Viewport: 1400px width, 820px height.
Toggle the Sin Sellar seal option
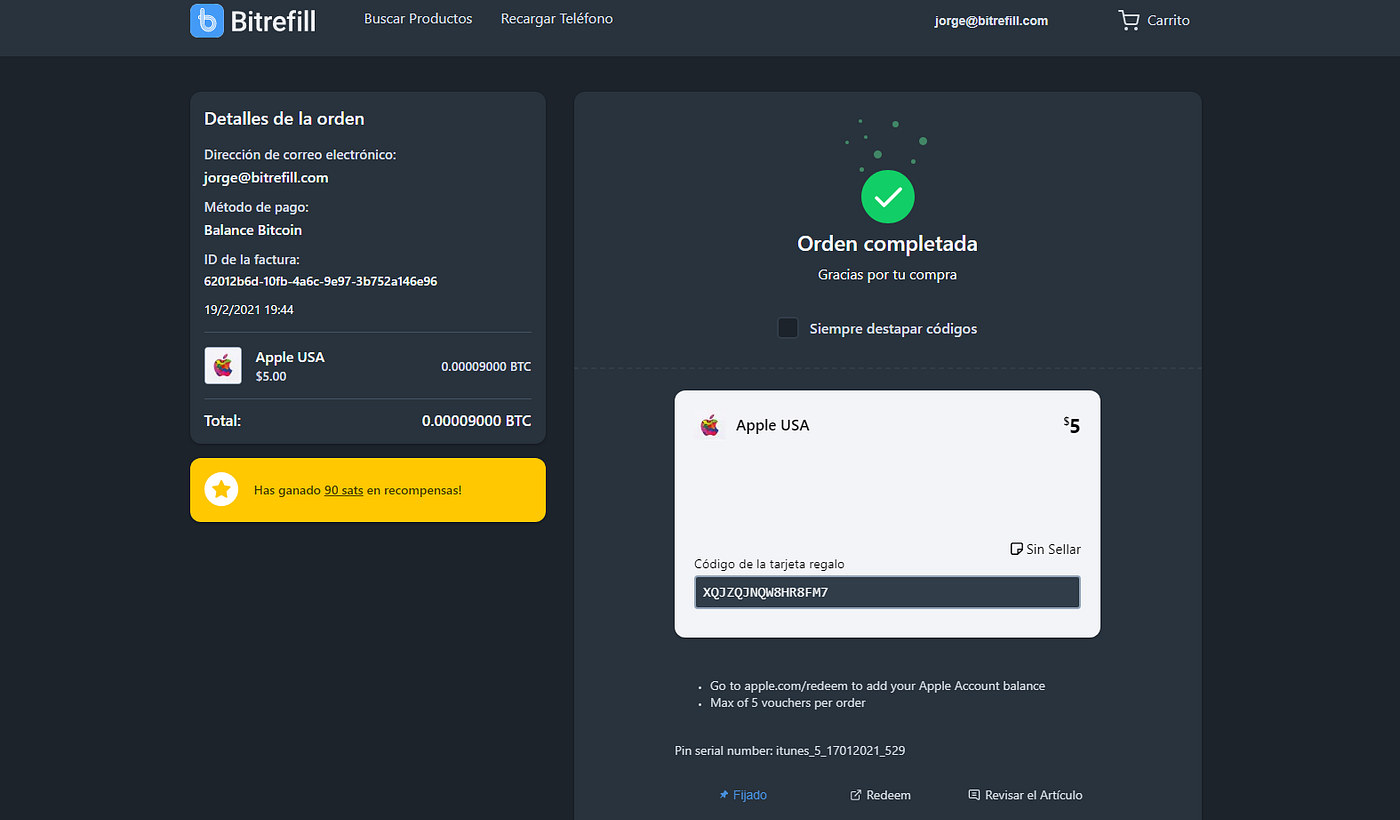coord(1045,549)
